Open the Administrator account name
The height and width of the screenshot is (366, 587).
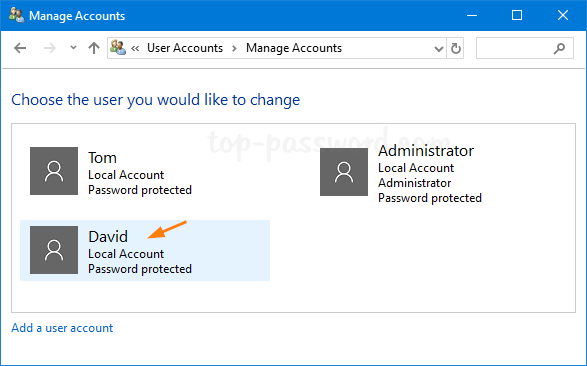(x=426, y=151)
